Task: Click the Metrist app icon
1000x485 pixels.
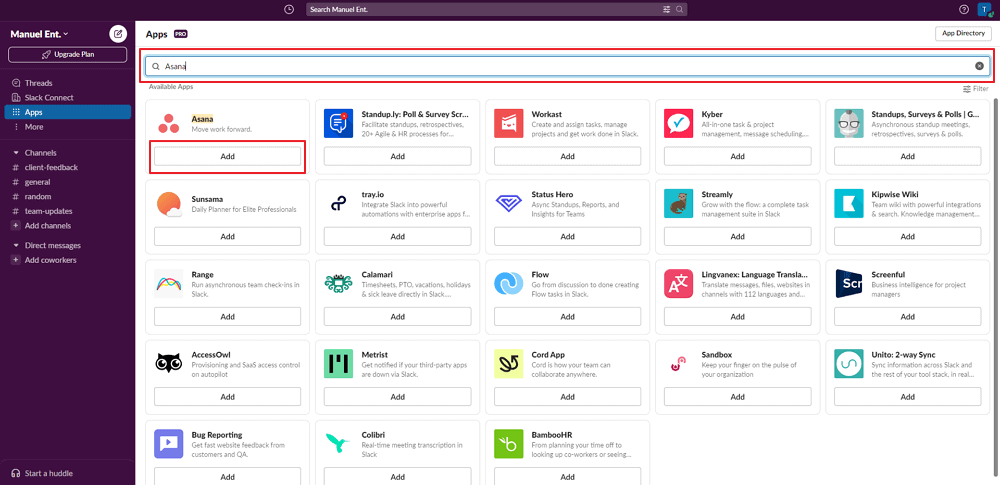Action: point(339,364)
